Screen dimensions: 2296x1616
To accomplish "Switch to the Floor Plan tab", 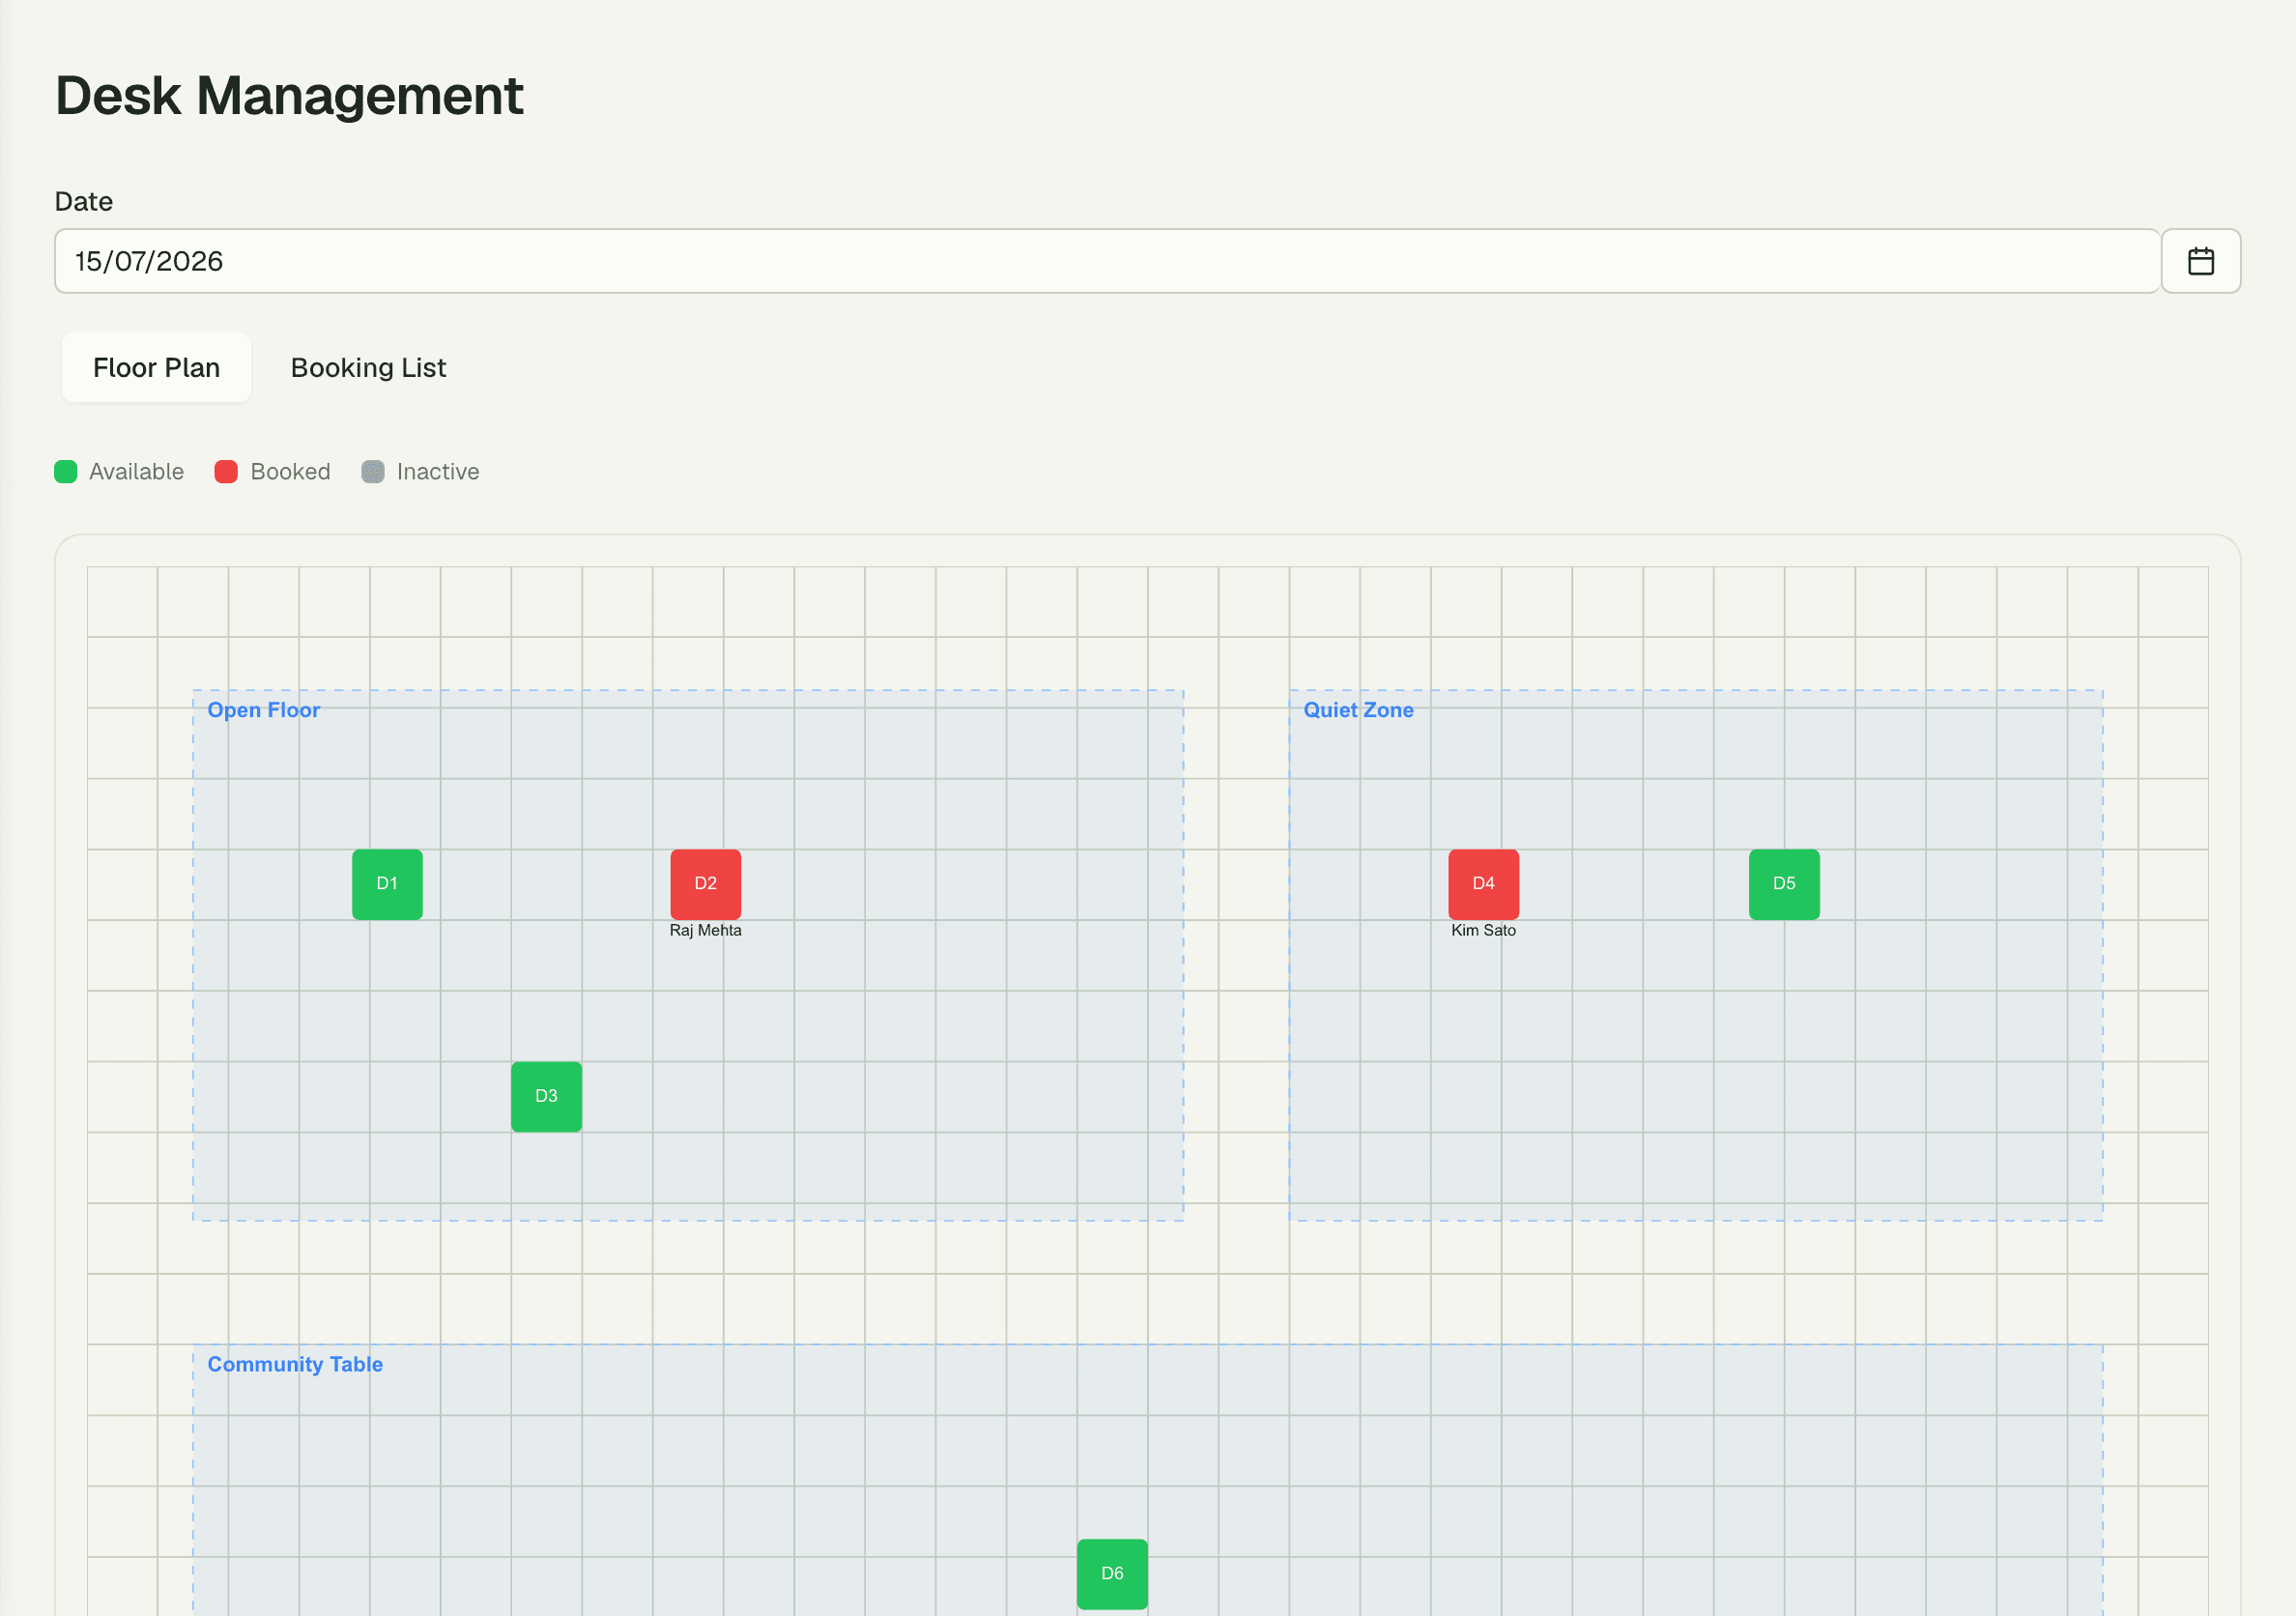I will click(x=156, y=368).
